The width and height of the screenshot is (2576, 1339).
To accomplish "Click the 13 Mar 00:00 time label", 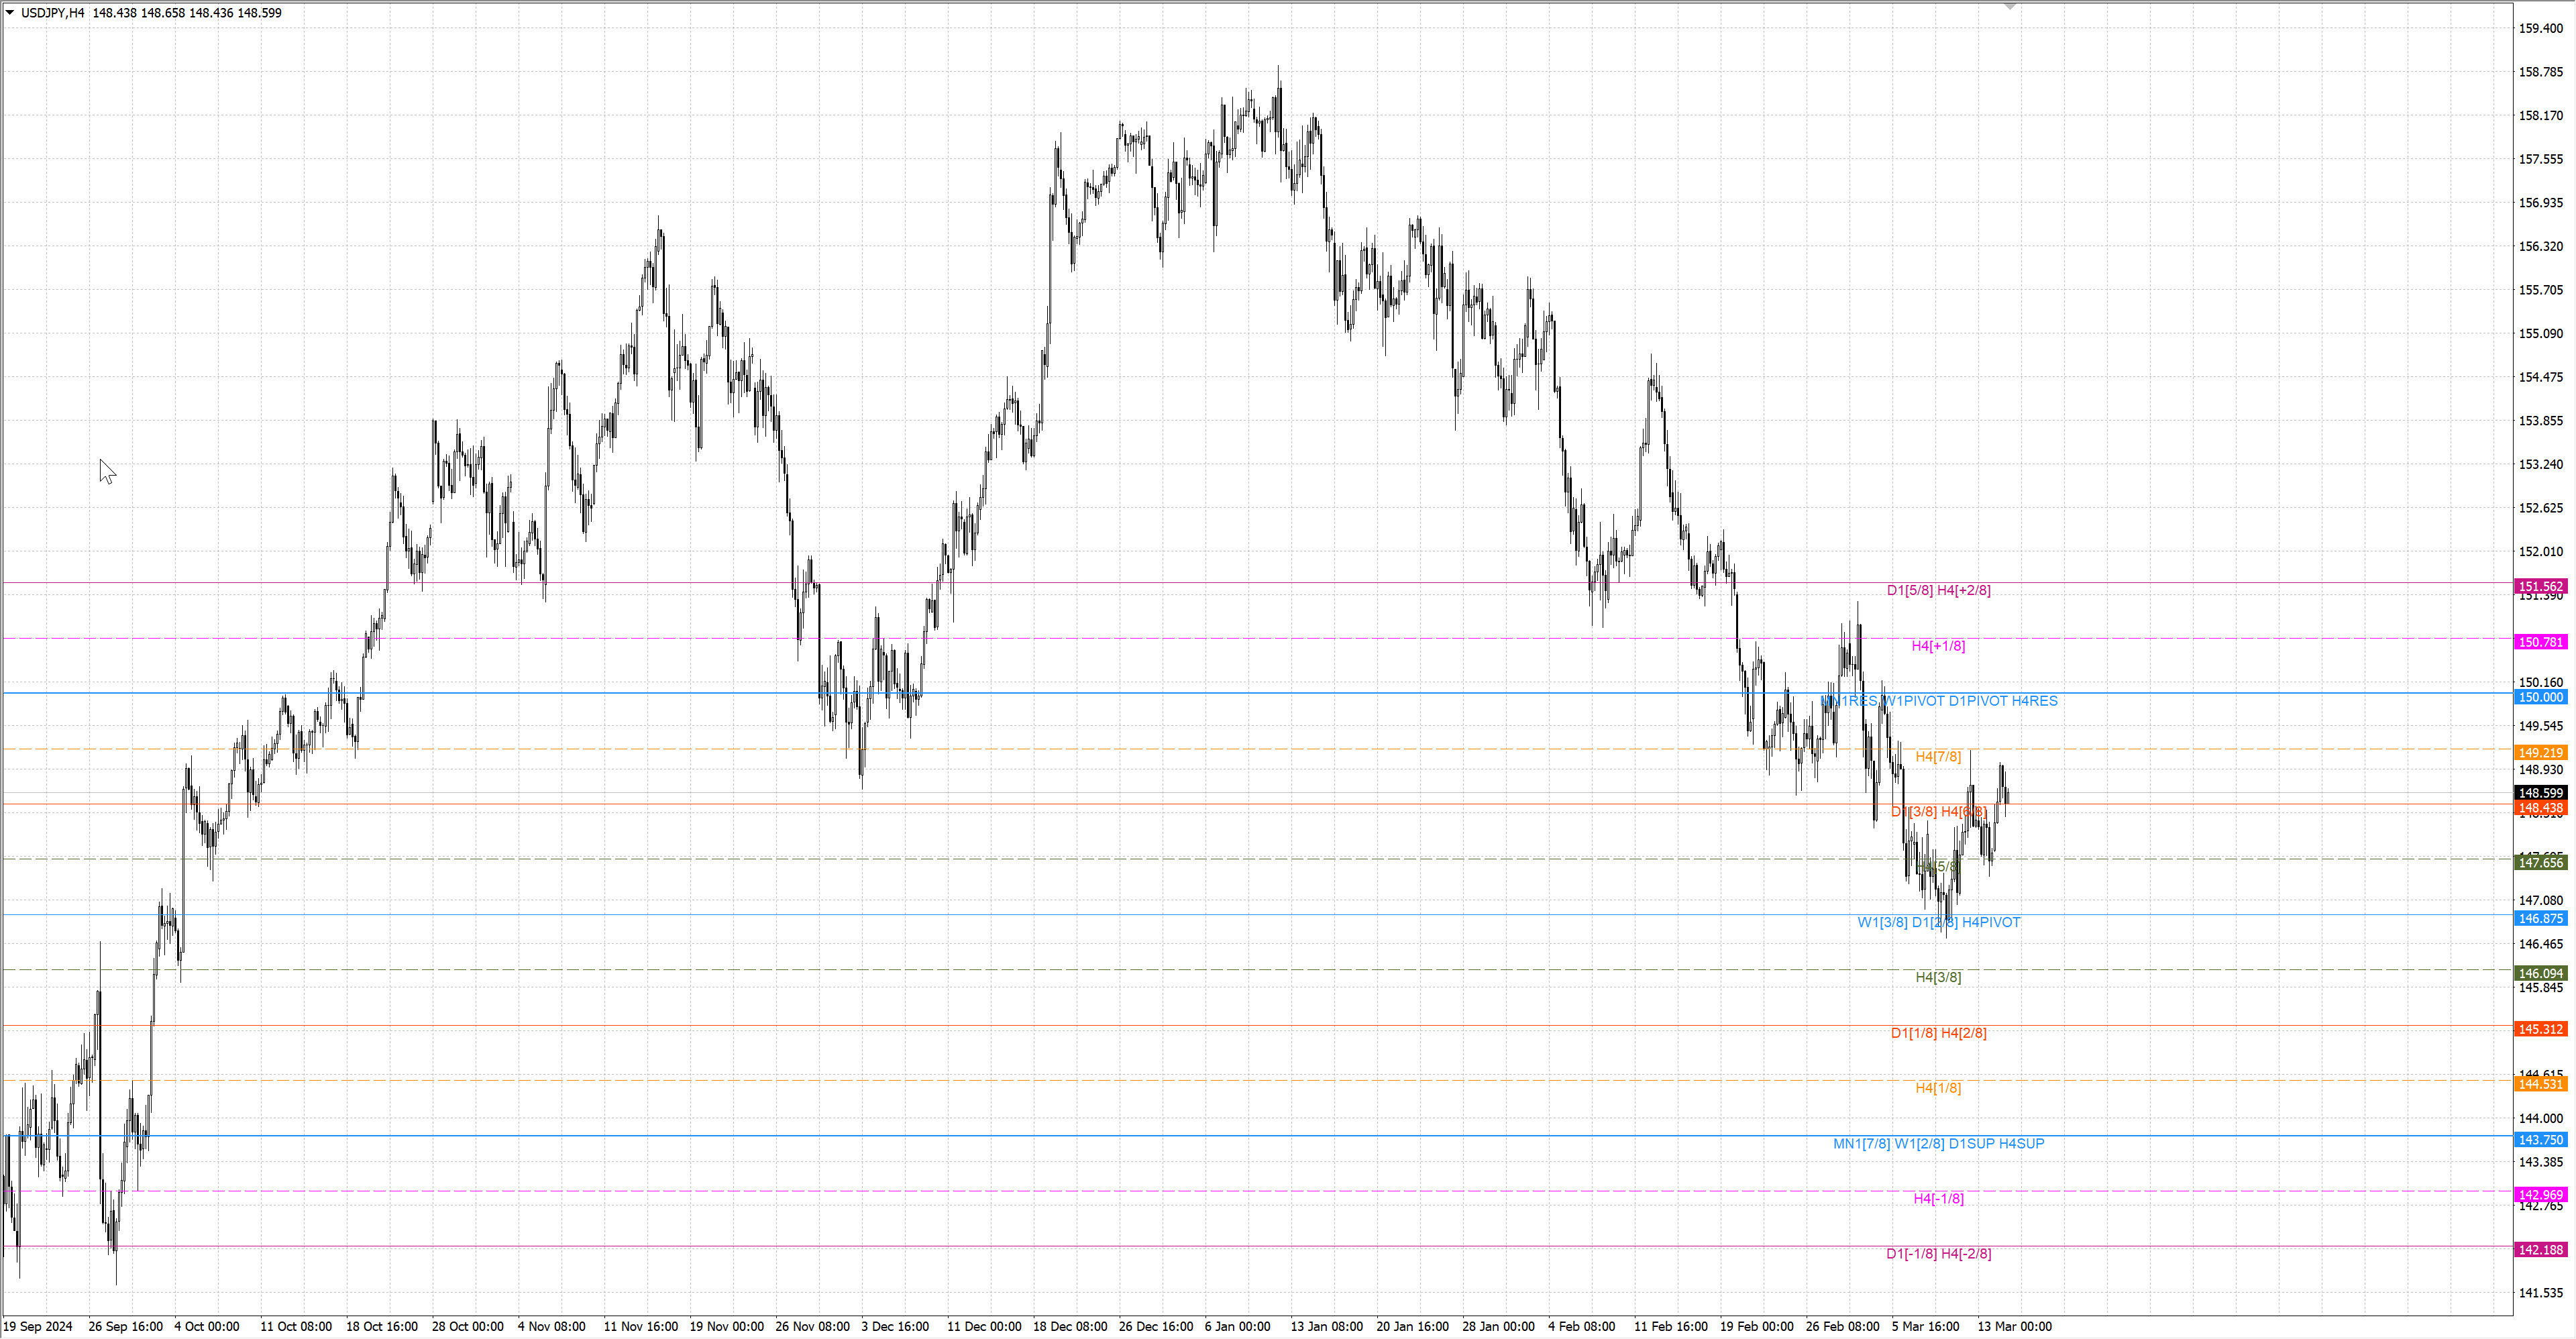I will [x=2014, y=1326].
